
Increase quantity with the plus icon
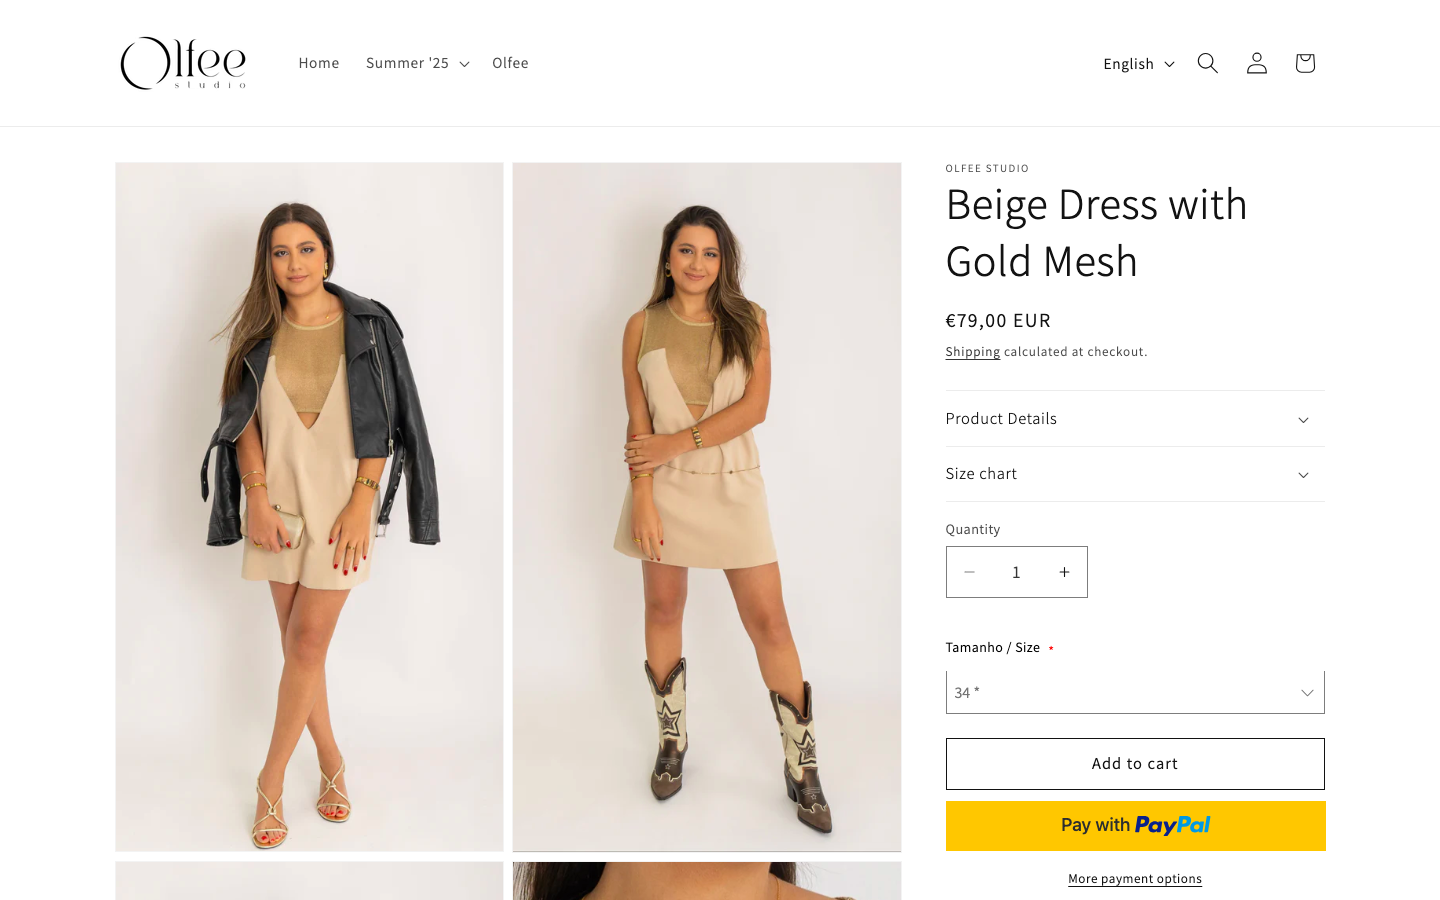[x=1064, y=572]
